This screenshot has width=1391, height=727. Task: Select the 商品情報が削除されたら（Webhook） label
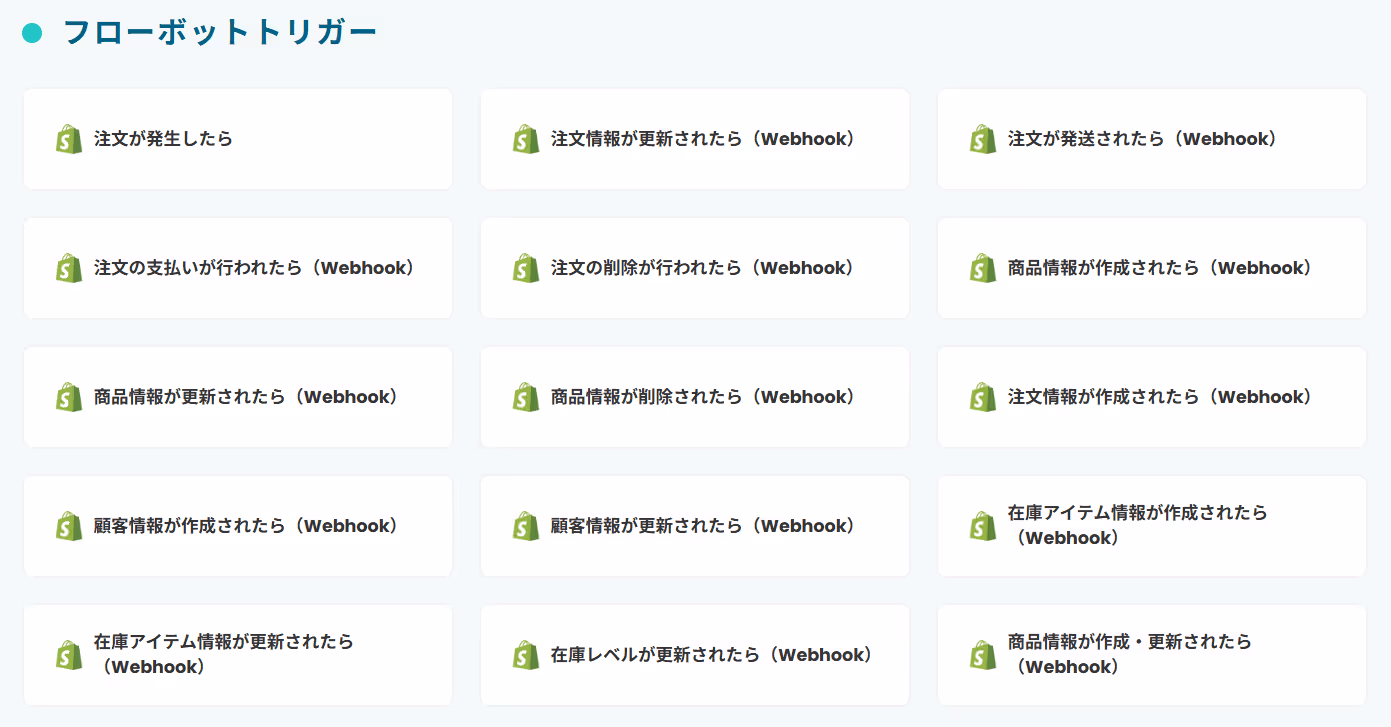[706, 397]
